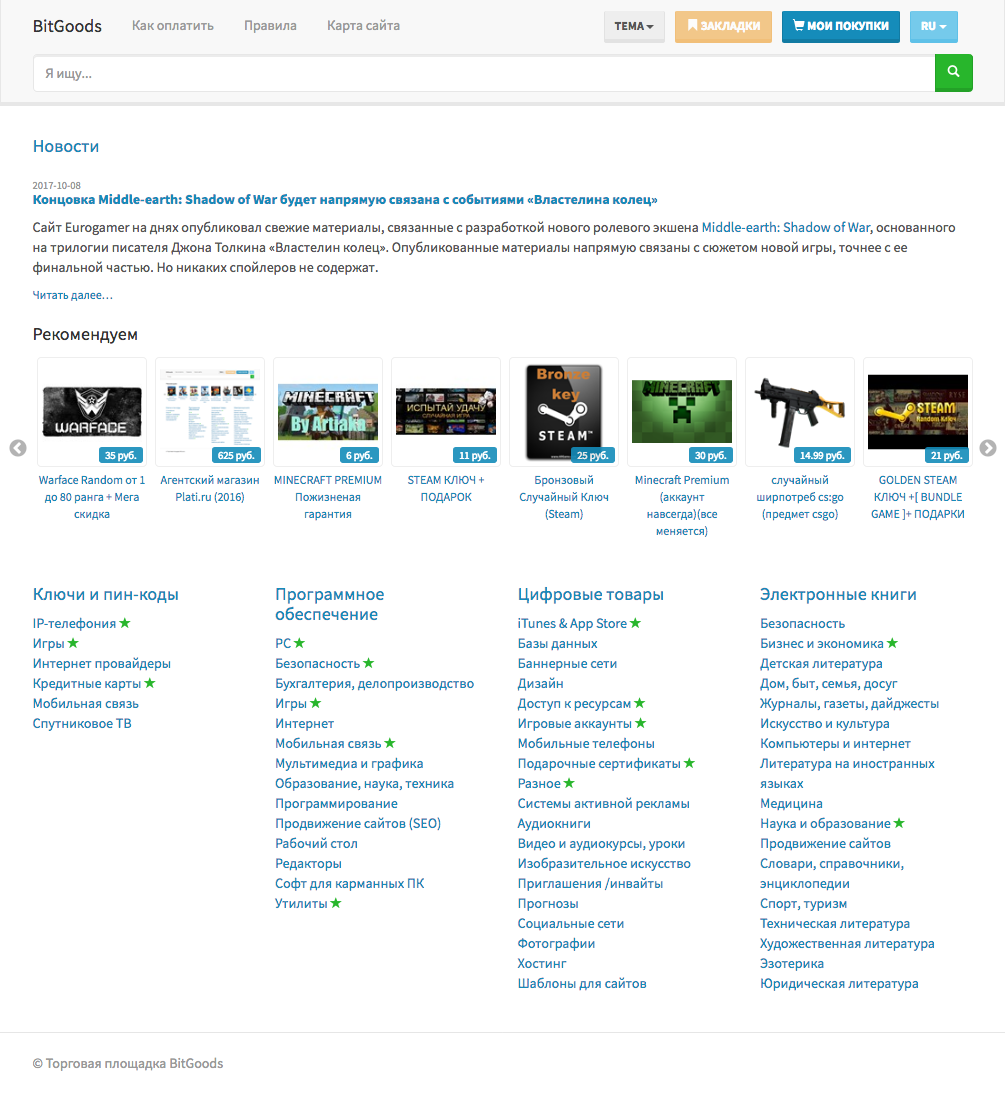Select the Bronze key Steam thumbnail

(564, 412)
